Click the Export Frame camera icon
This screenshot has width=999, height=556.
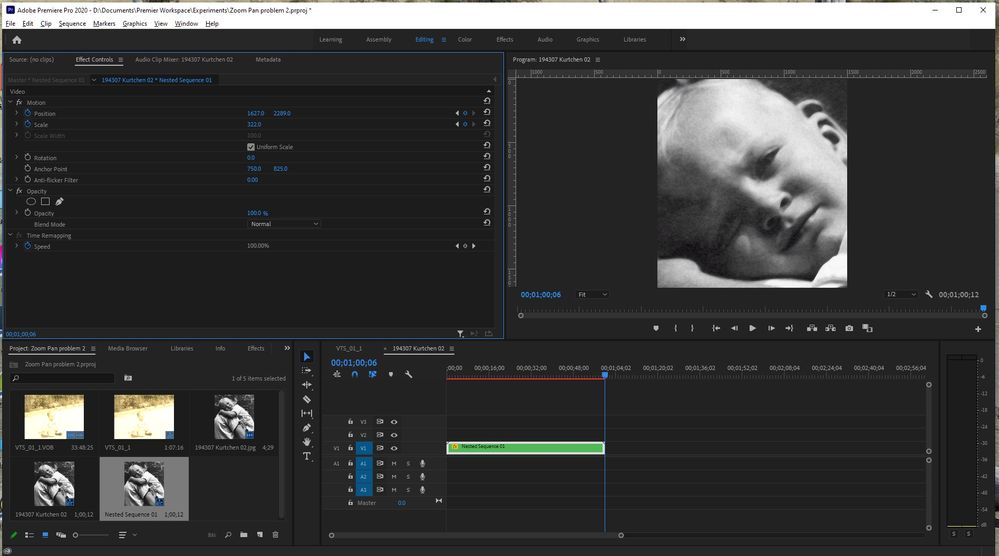tap(849, 328)
